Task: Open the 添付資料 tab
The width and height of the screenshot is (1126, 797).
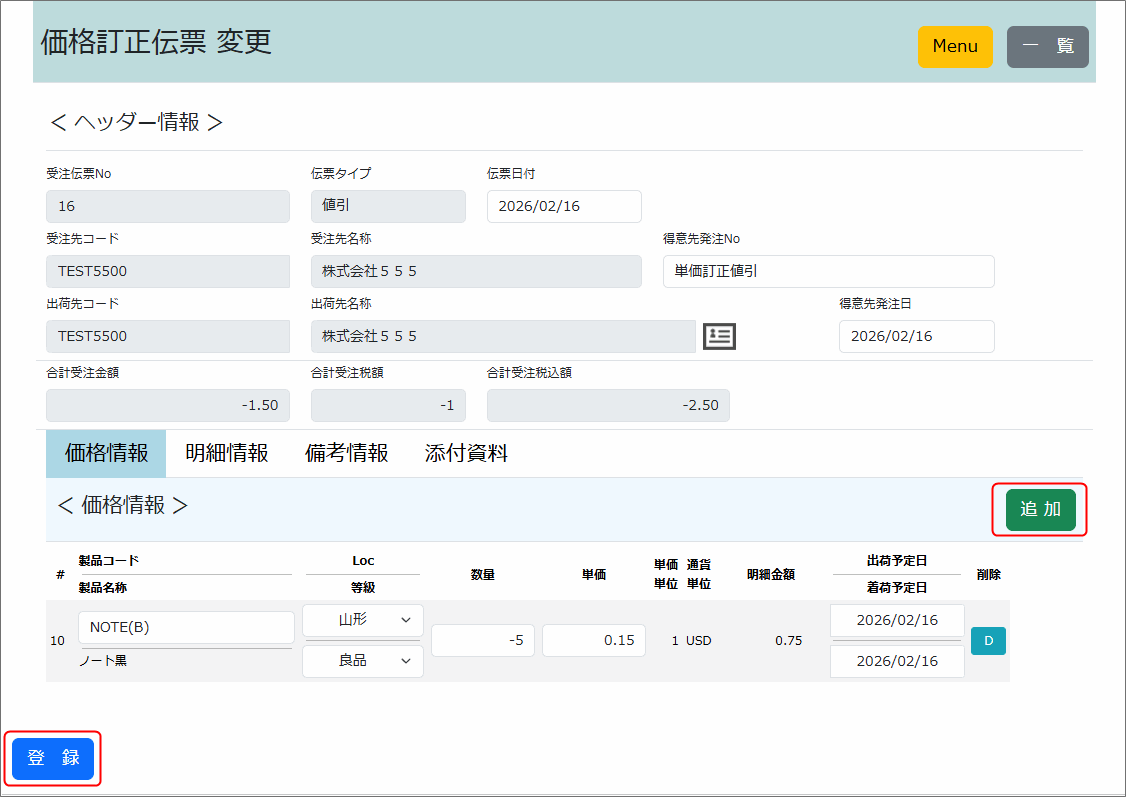Action: pos(466,454)
